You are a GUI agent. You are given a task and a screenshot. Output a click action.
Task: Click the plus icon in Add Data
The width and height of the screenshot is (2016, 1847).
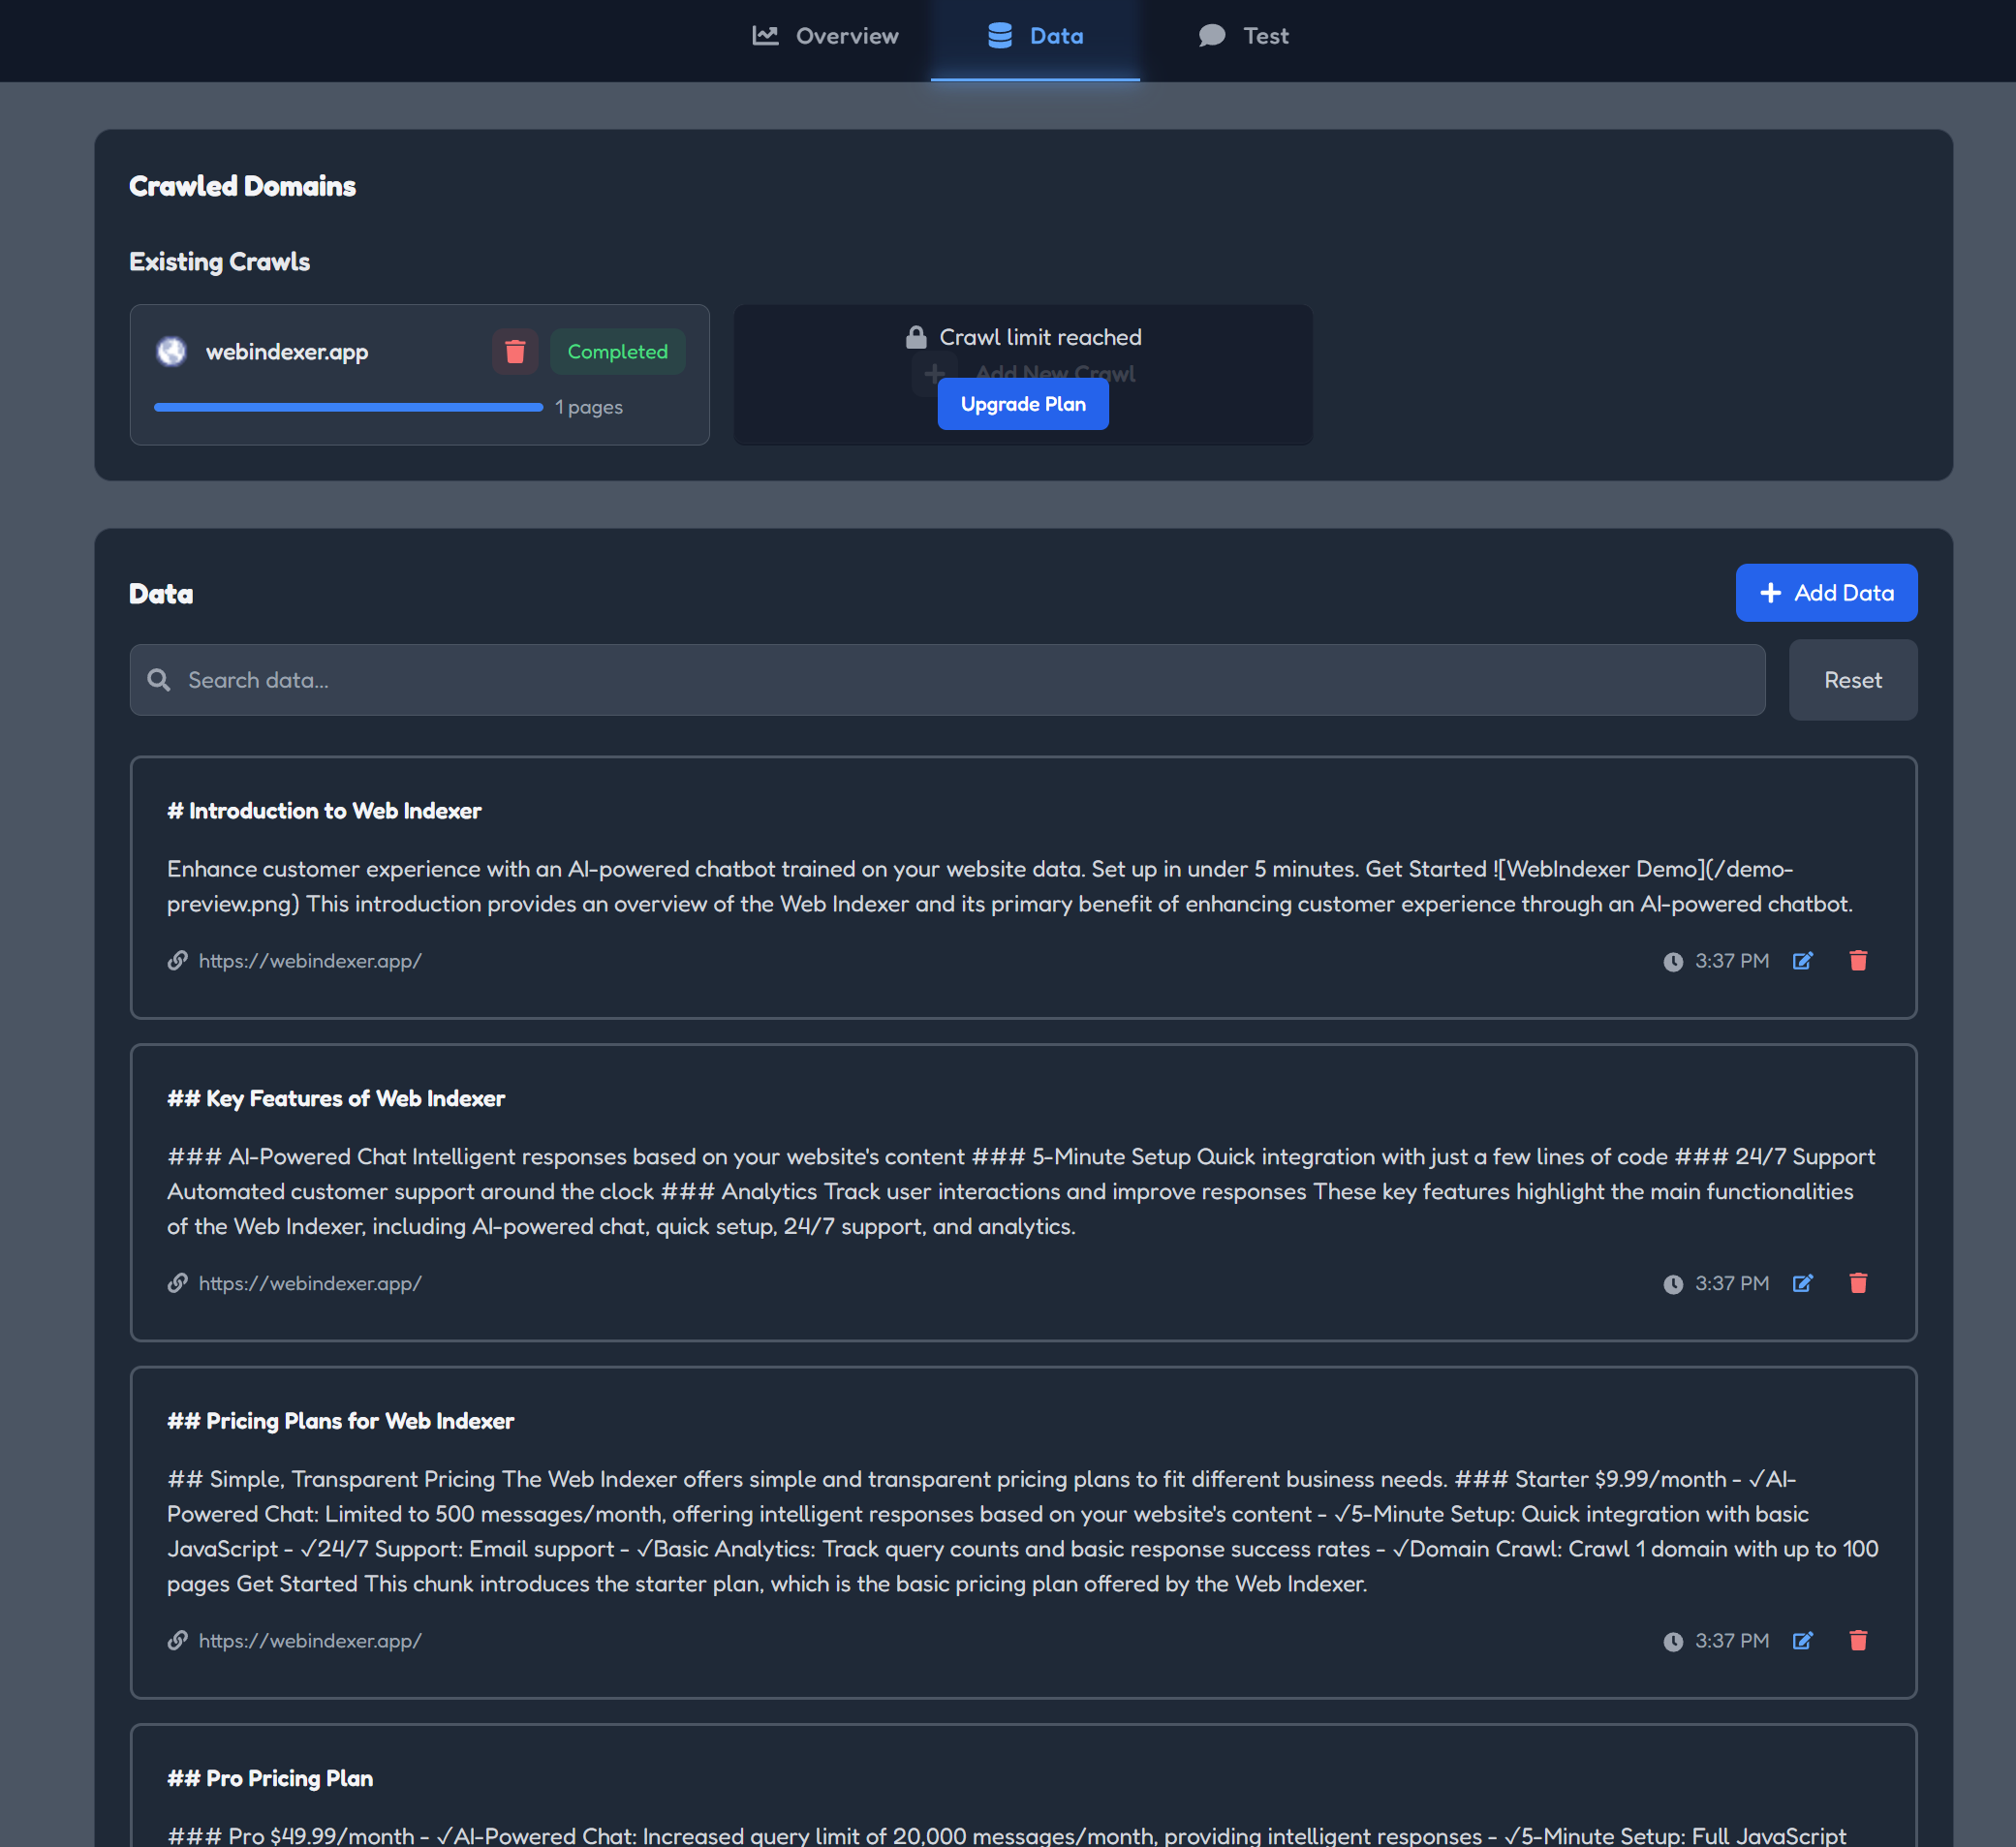click(x=1770, y=593)
